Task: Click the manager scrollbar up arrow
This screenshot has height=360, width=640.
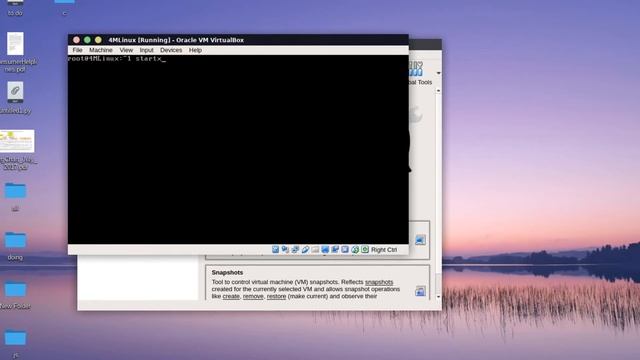Action: [x=438, y=91]
